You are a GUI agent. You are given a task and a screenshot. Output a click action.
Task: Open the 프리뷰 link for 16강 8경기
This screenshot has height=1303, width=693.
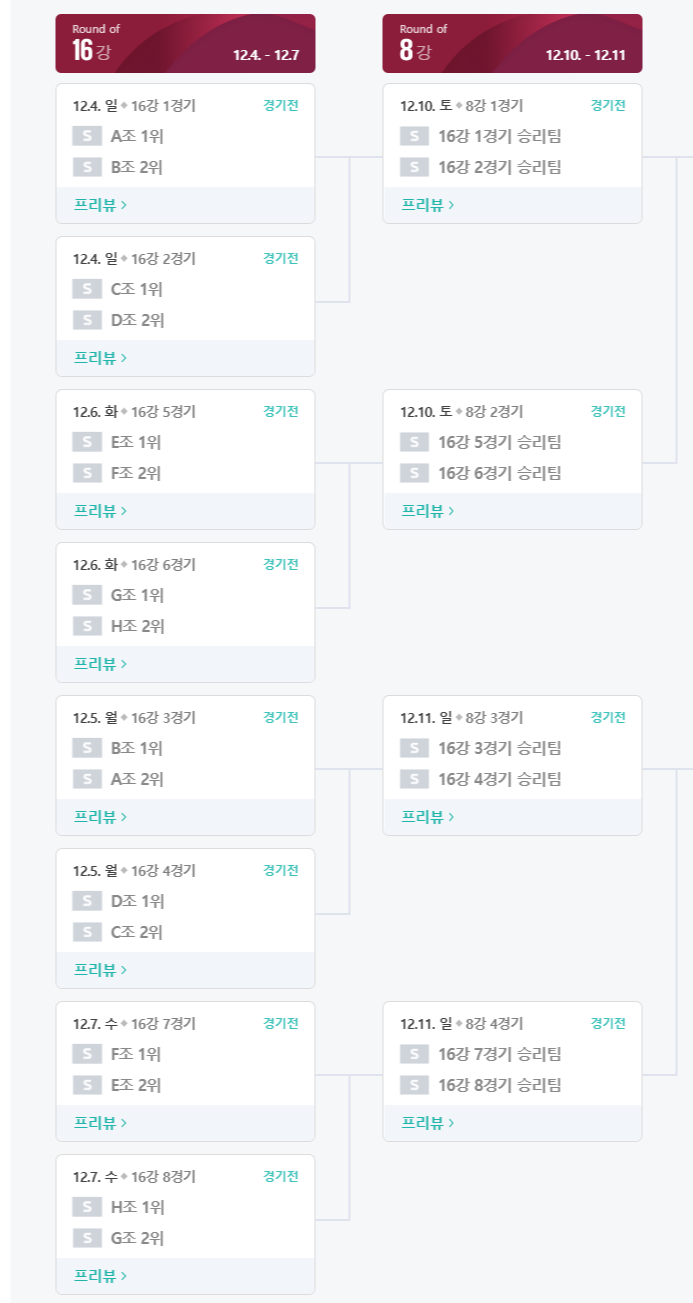(100, 1276)
